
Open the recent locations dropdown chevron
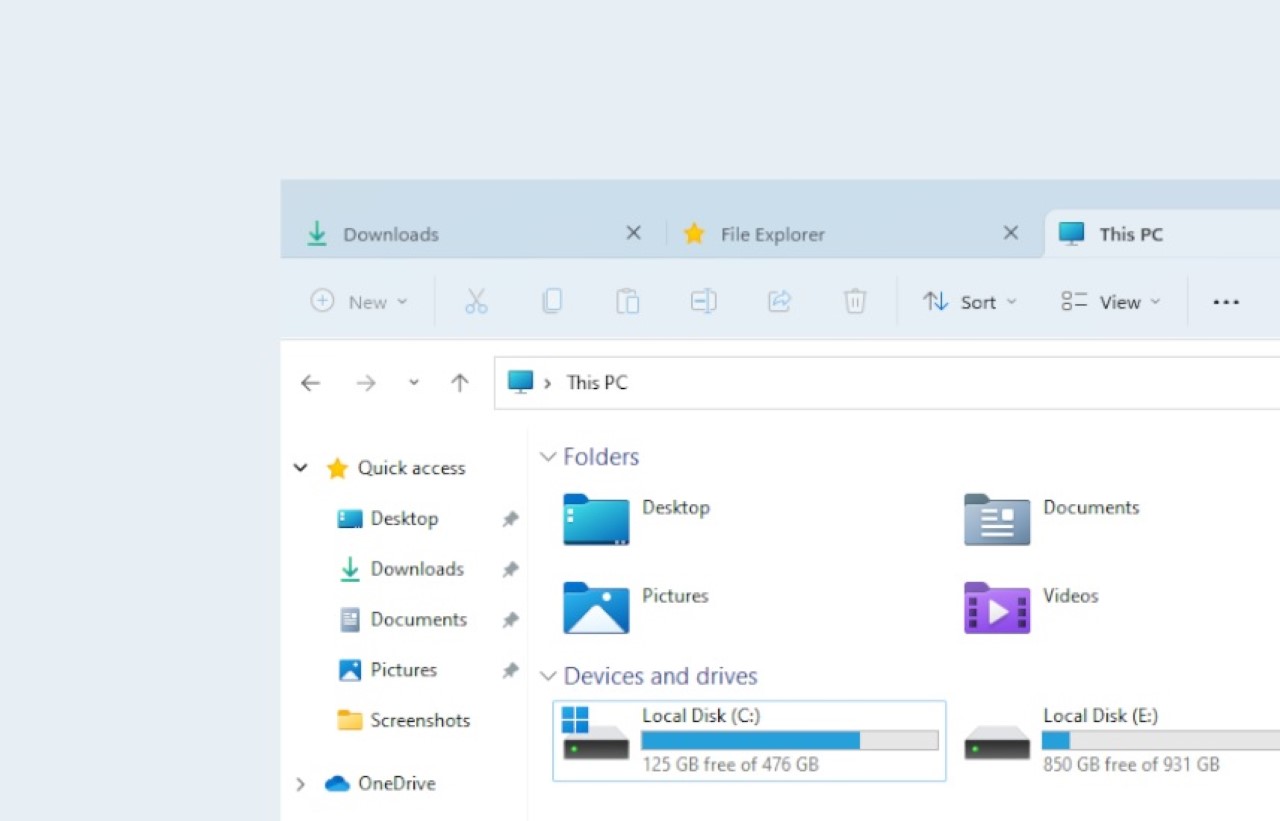[x=414, y=383]
